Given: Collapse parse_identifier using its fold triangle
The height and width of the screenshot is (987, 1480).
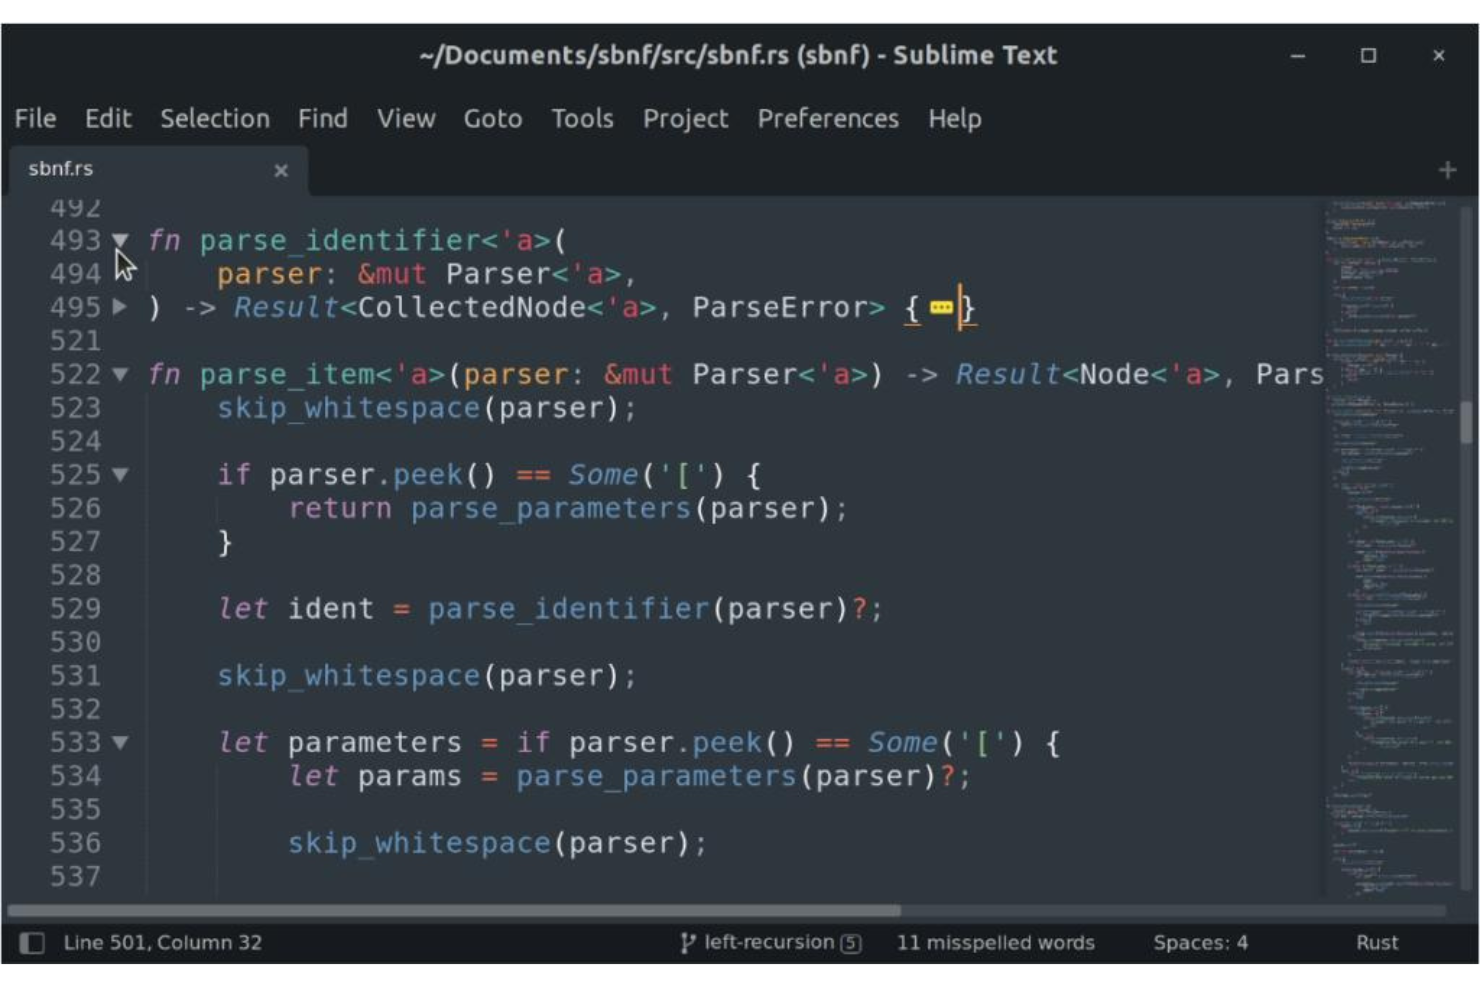Looking at the screenshot, I should 119,240.
